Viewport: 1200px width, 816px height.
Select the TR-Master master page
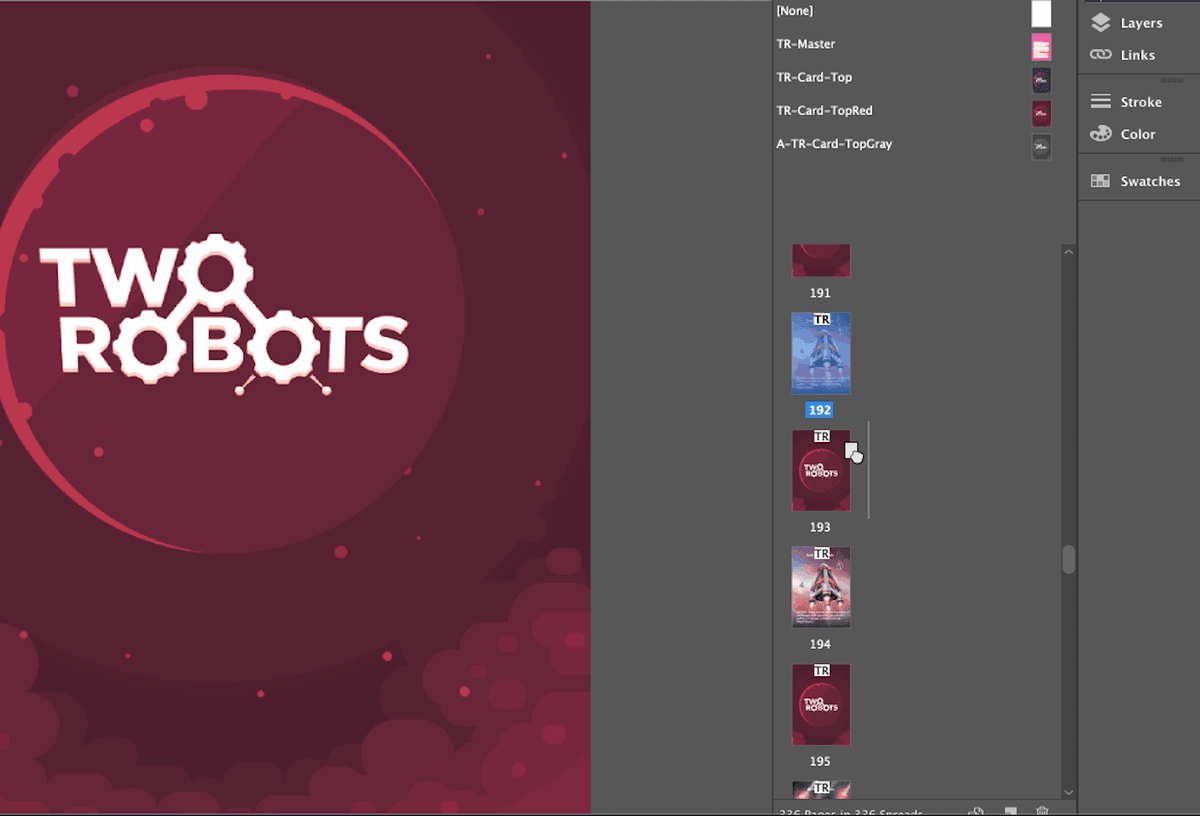806,44
